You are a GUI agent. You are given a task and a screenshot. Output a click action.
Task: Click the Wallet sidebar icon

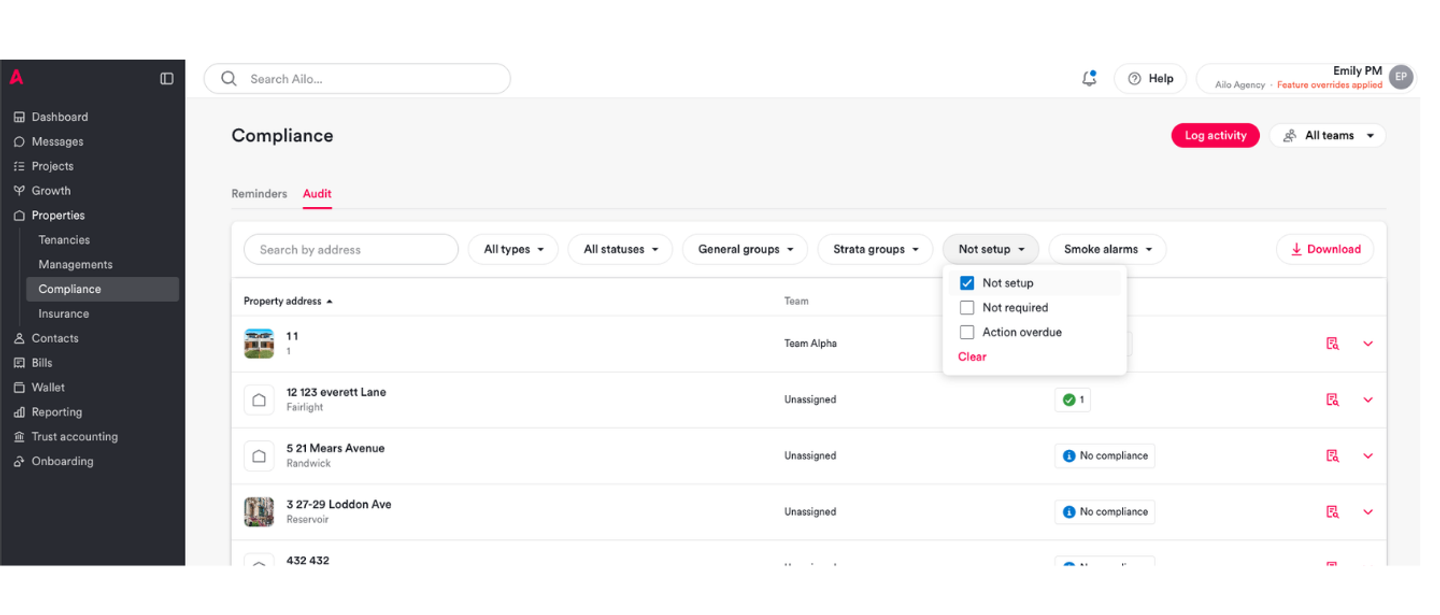(19, 388)
